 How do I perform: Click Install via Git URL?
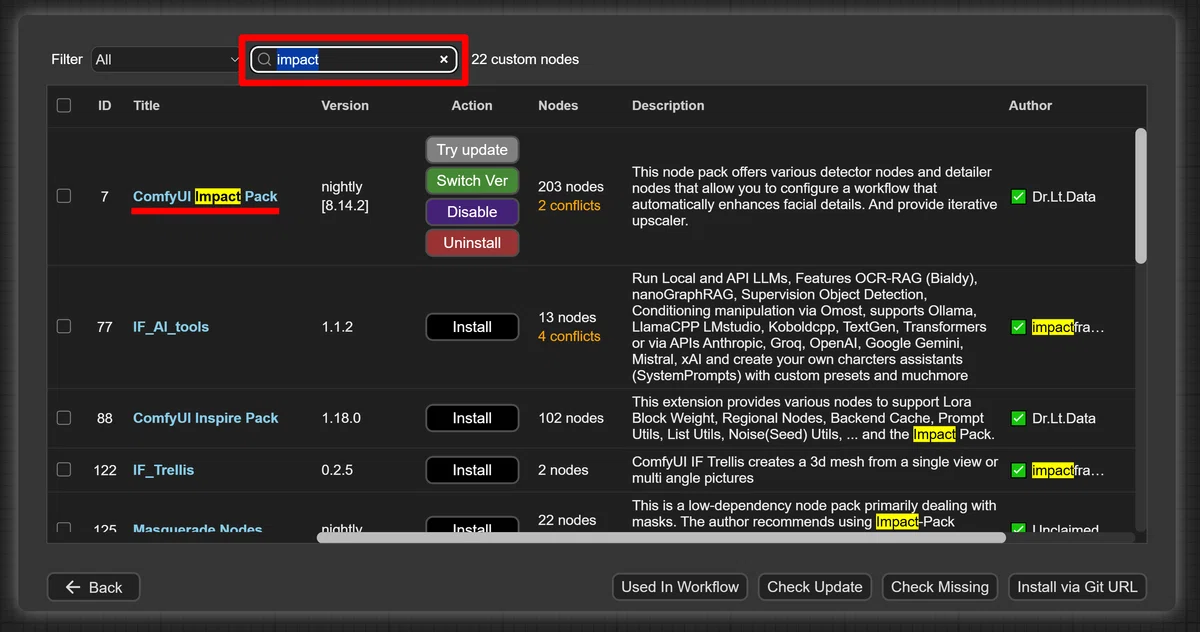(1077, 587)
